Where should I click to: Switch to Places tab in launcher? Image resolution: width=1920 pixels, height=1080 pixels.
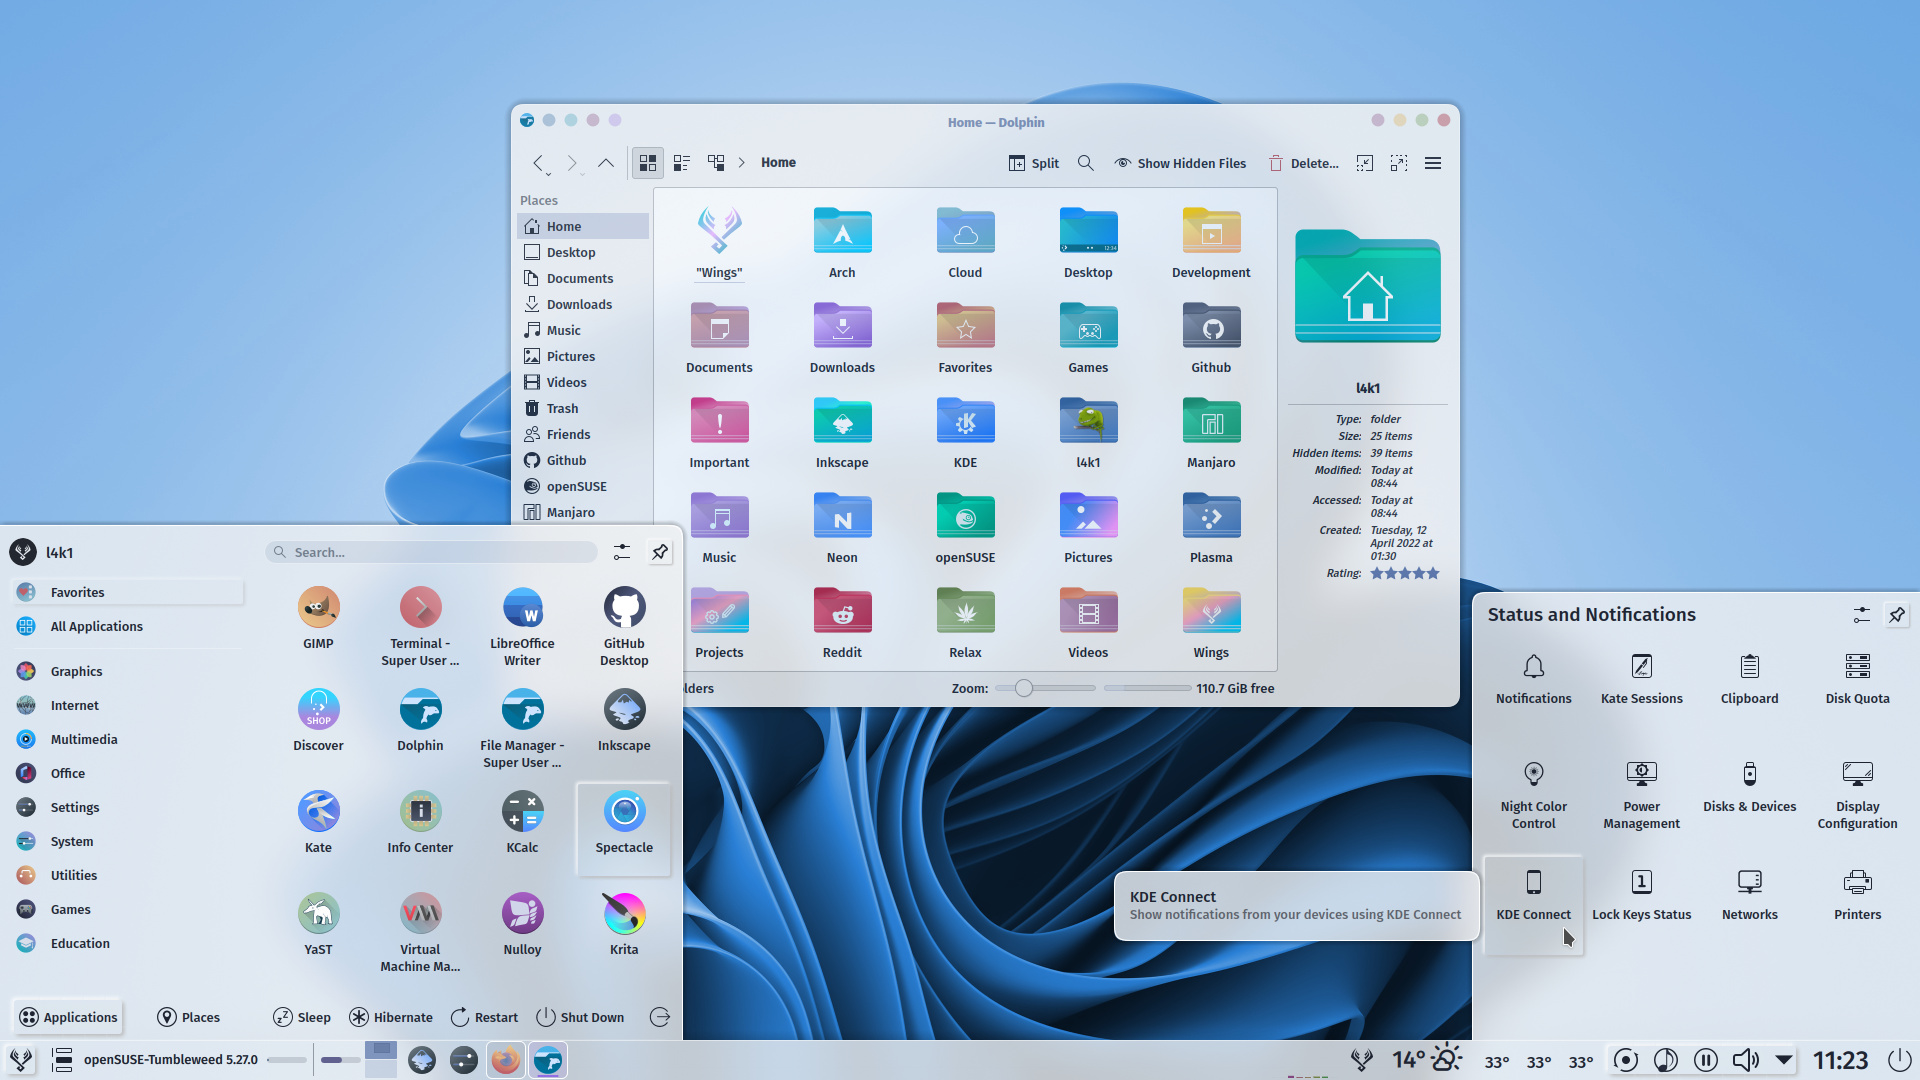click(x=189, y=1017)
